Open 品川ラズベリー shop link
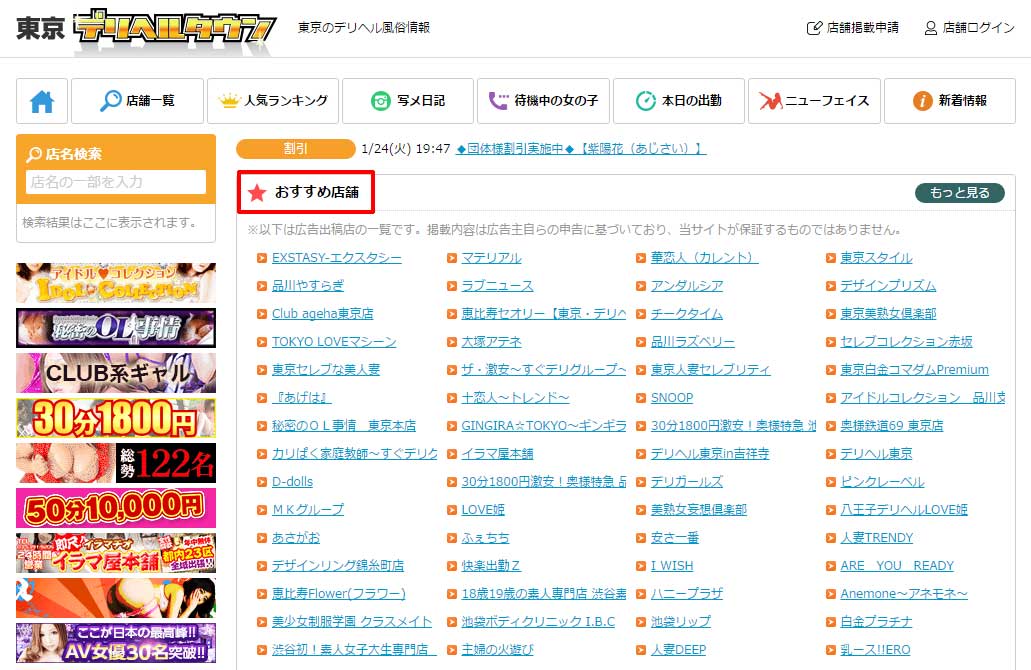The width and height of the screenshot is (1031, 670). 693,342
